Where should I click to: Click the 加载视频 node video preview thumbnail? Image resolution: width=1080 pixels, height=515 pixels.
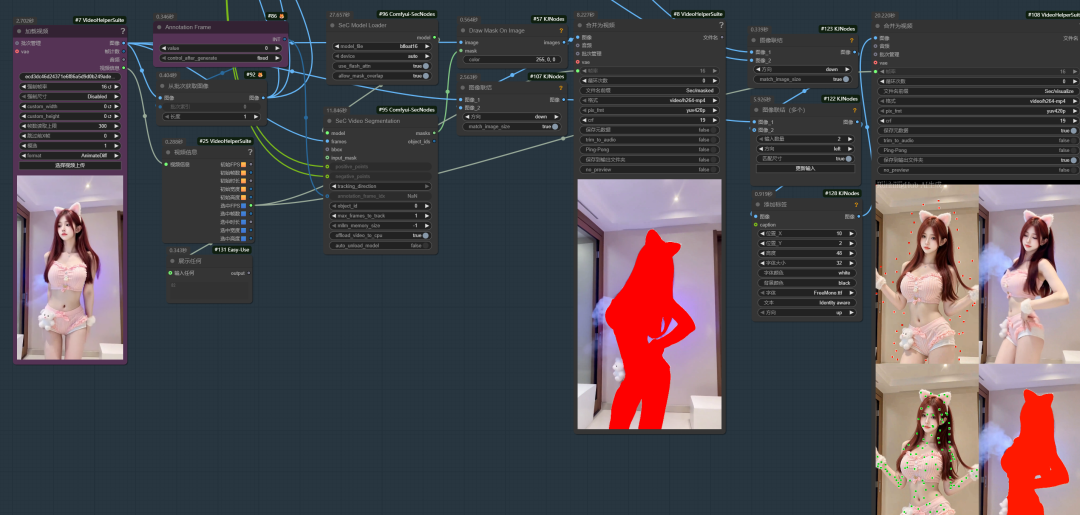coord(70,267)
